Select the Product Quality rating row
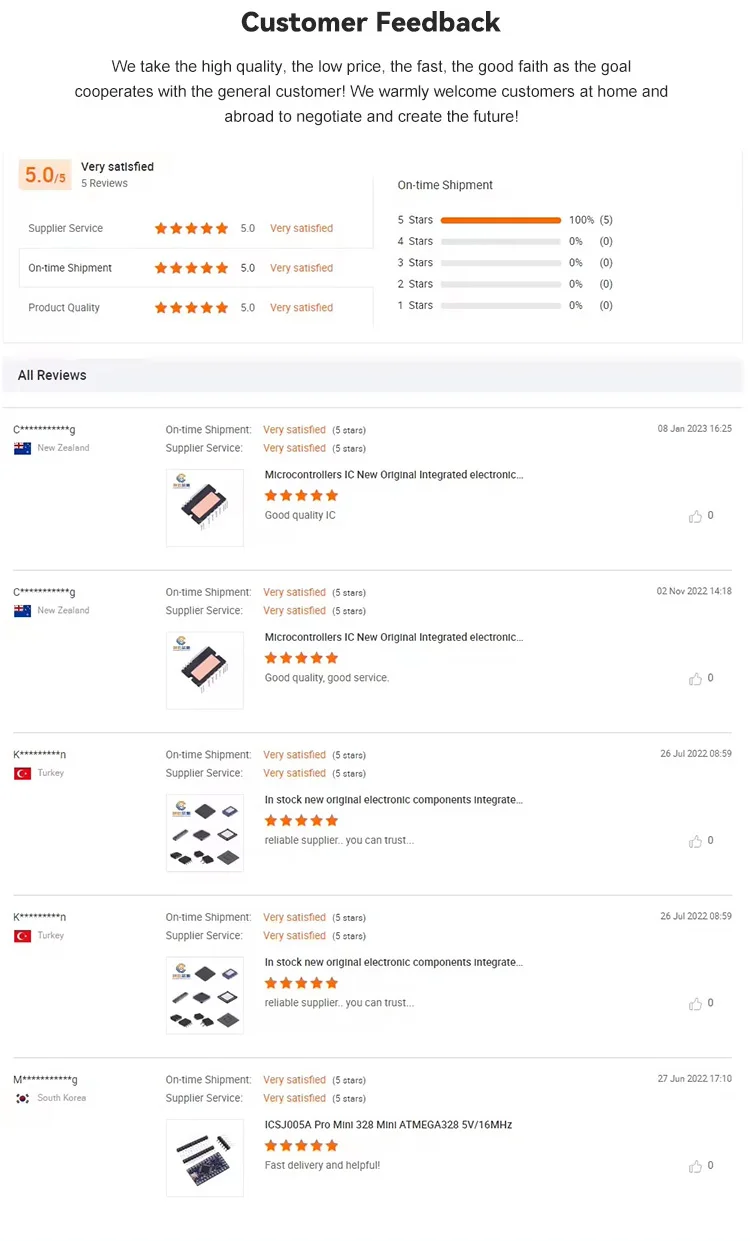The image size is (750, 1241). 196,308
